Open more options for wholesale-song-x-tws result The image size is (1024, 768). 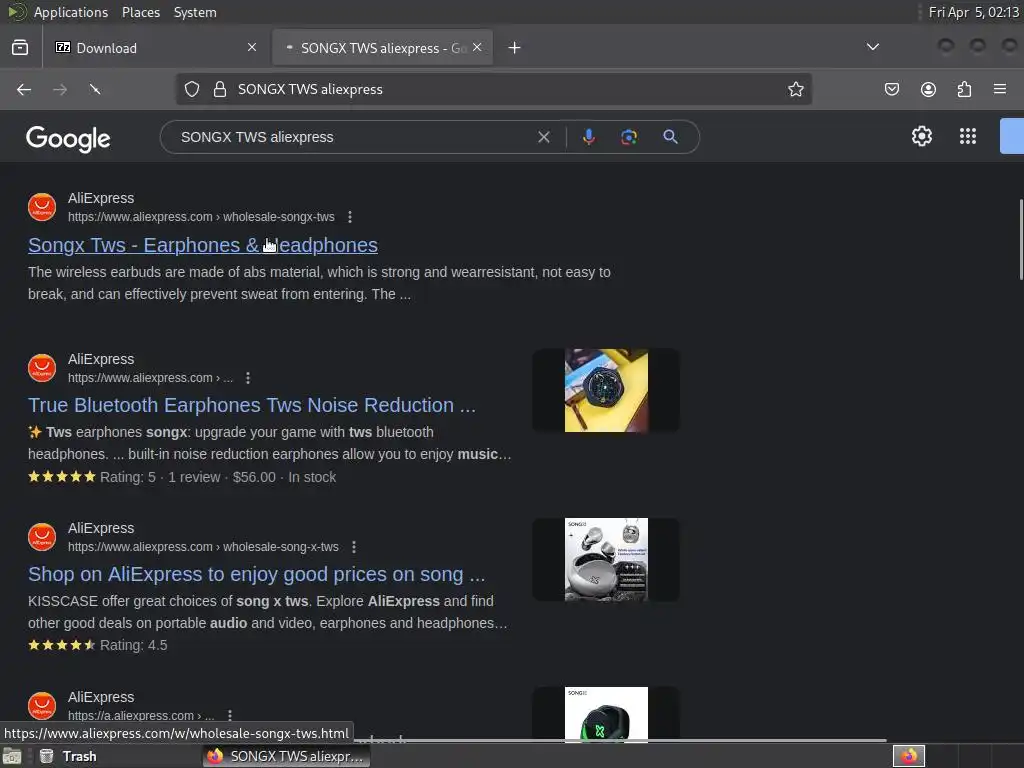point(354,547)
